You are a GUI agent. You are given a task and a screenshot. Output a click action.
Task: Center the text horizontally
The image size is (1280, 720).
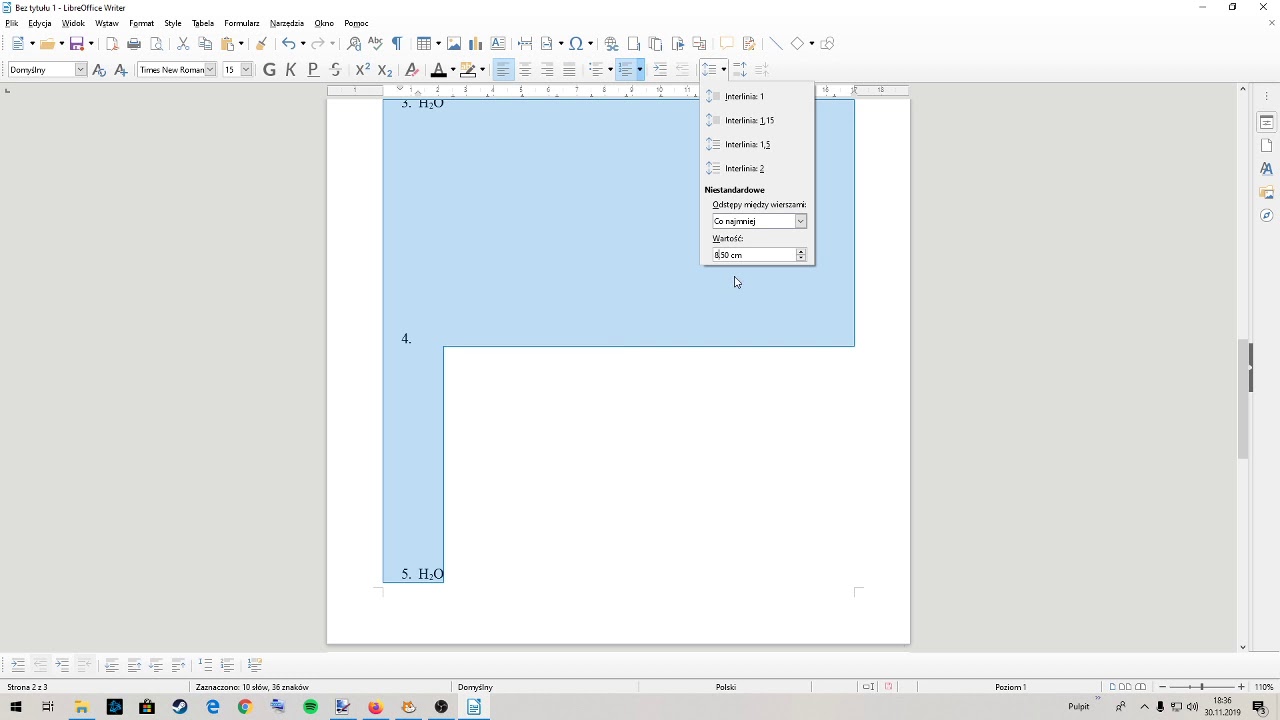(x=525, y=69)
